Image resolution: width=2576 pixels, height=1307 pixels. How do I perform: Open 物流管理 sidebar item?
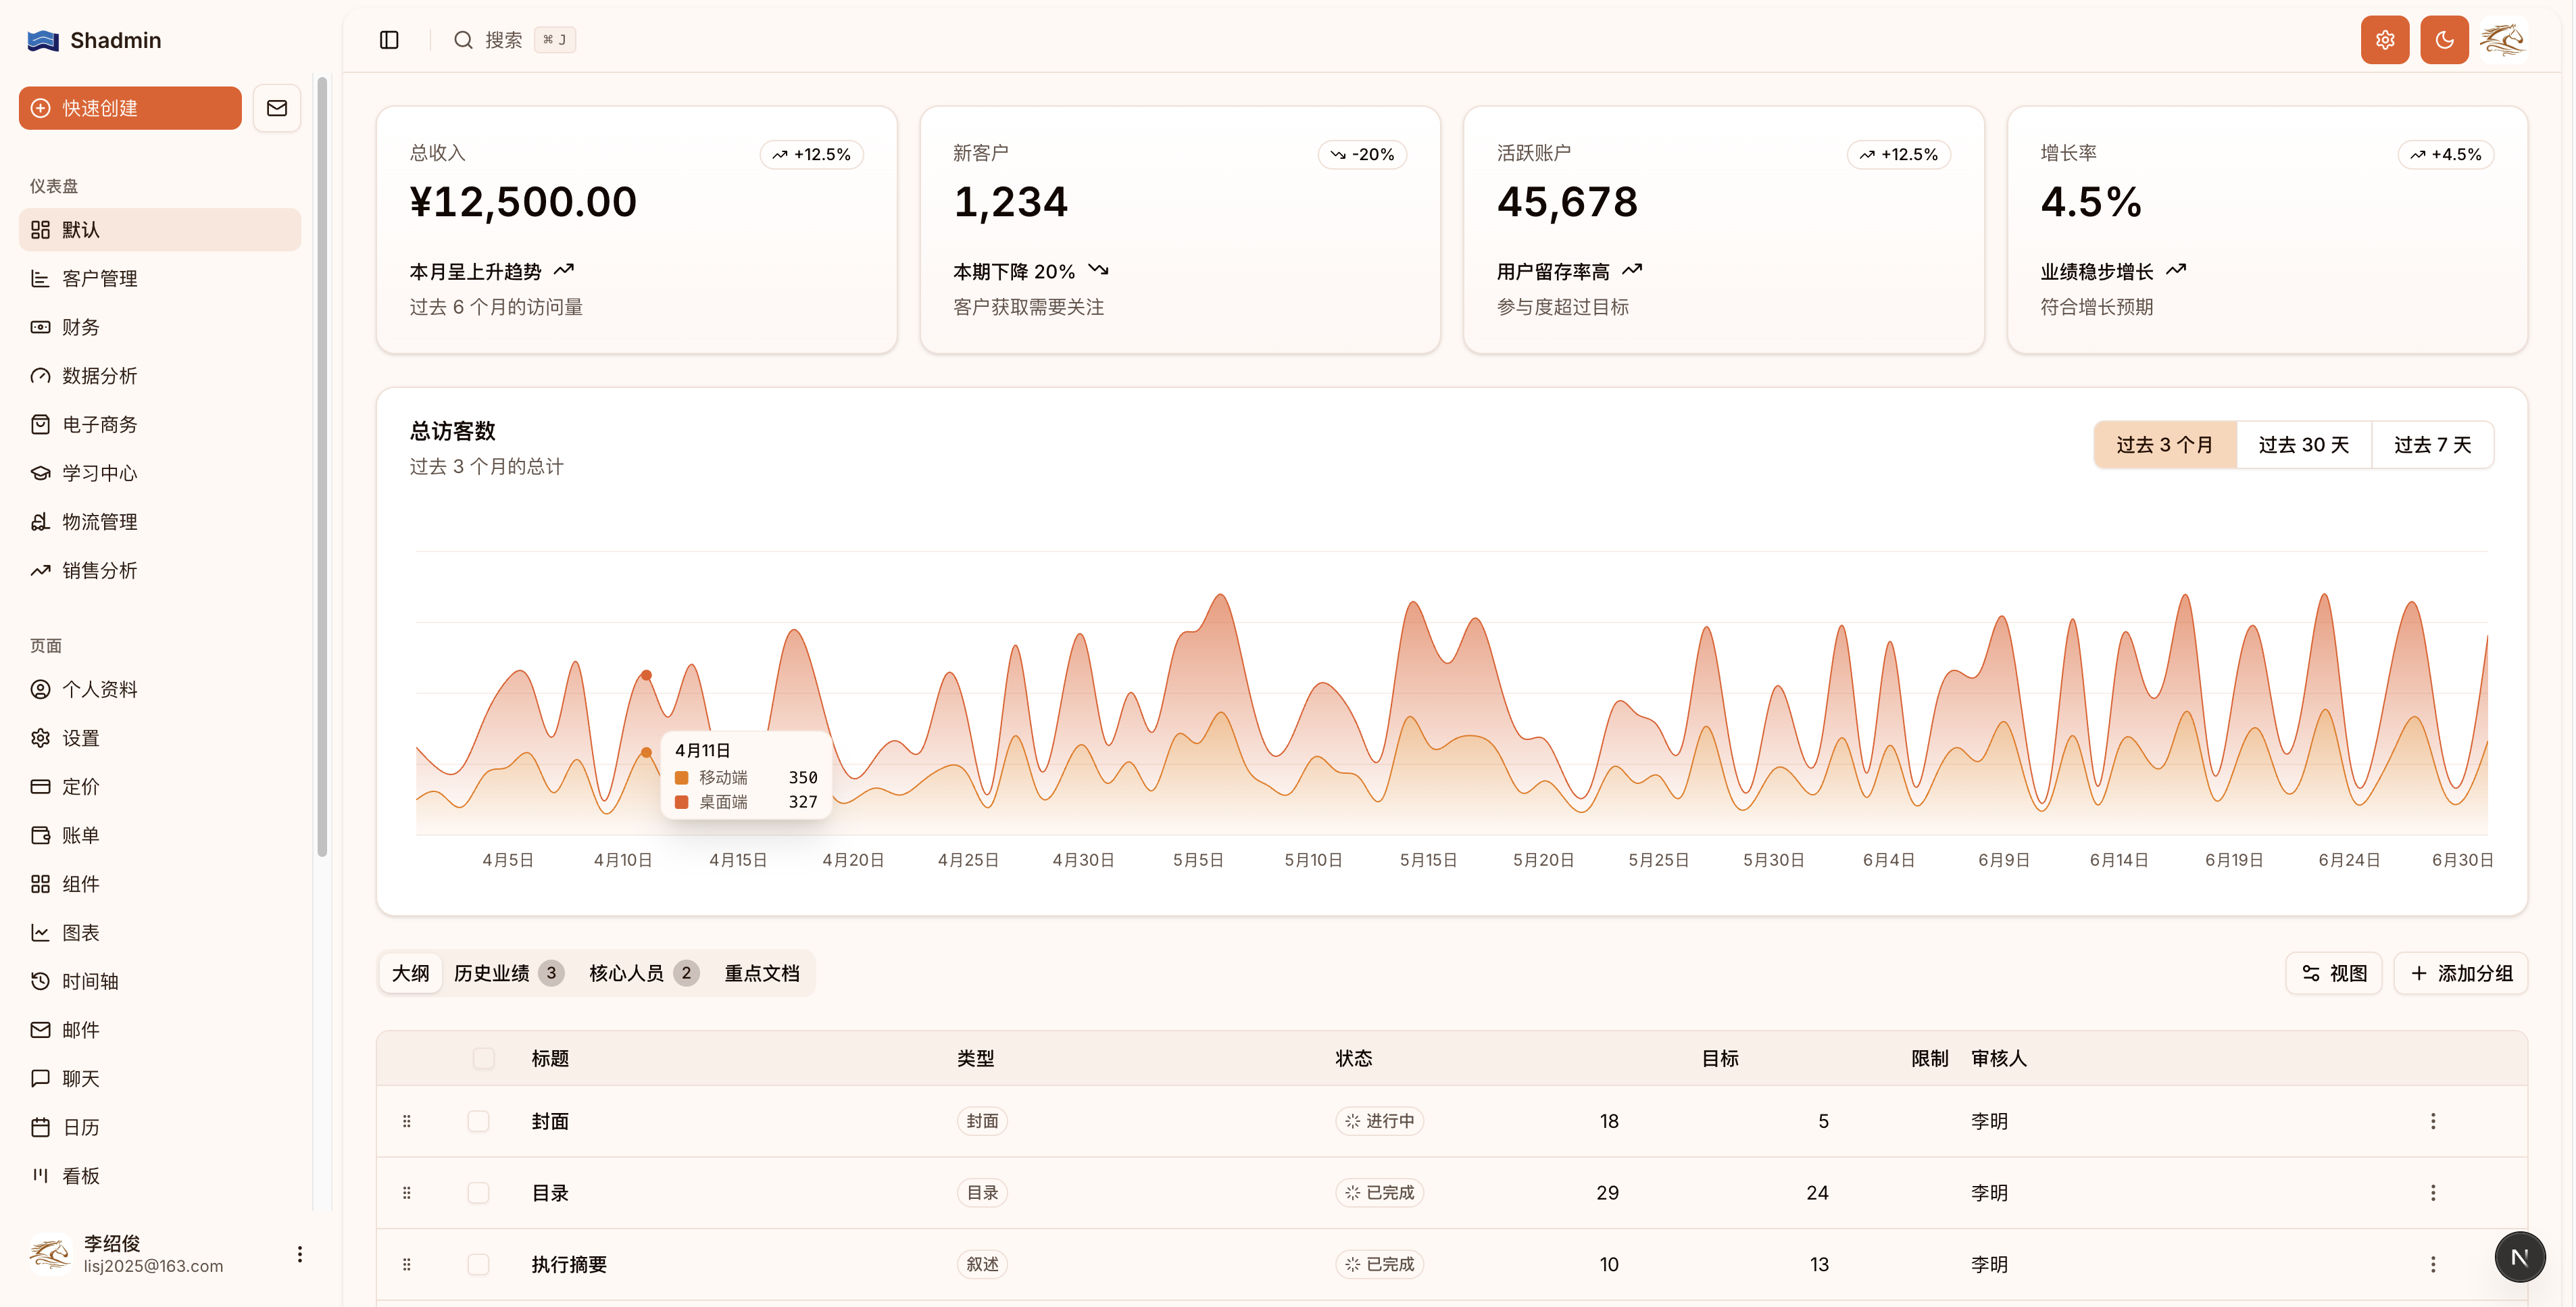point(99,521)
